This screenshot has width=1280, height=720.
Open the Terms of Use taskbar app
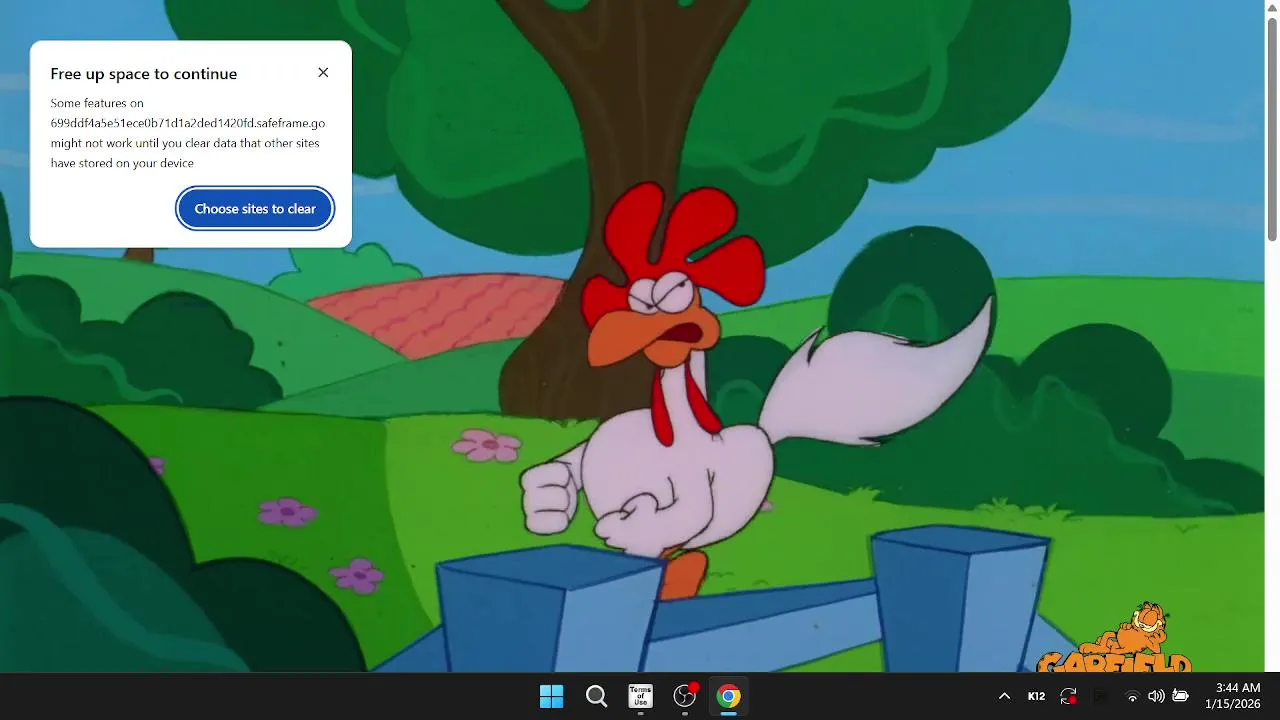(x=640, y=696)
